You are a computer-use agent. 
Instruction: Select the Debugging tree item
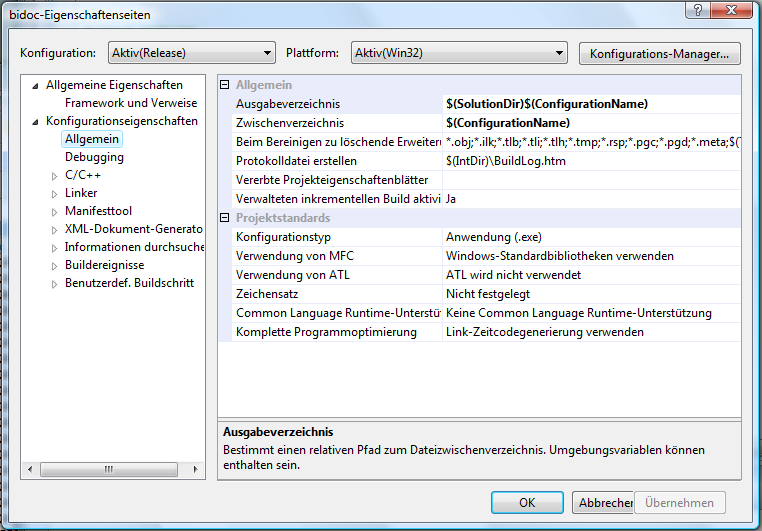pyautogui.click(x=94, y=157)
